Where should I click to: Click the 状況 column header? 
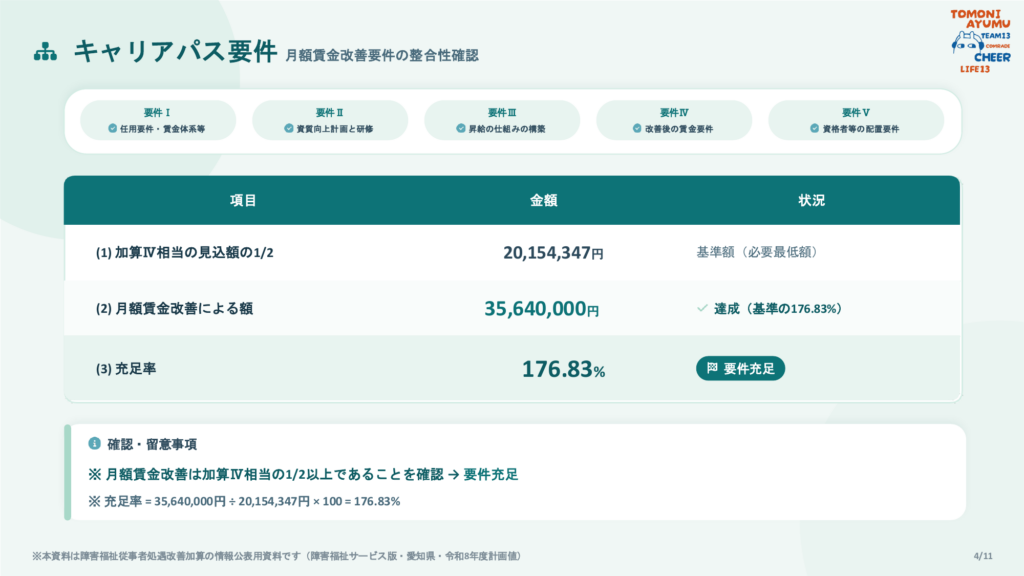811,200
